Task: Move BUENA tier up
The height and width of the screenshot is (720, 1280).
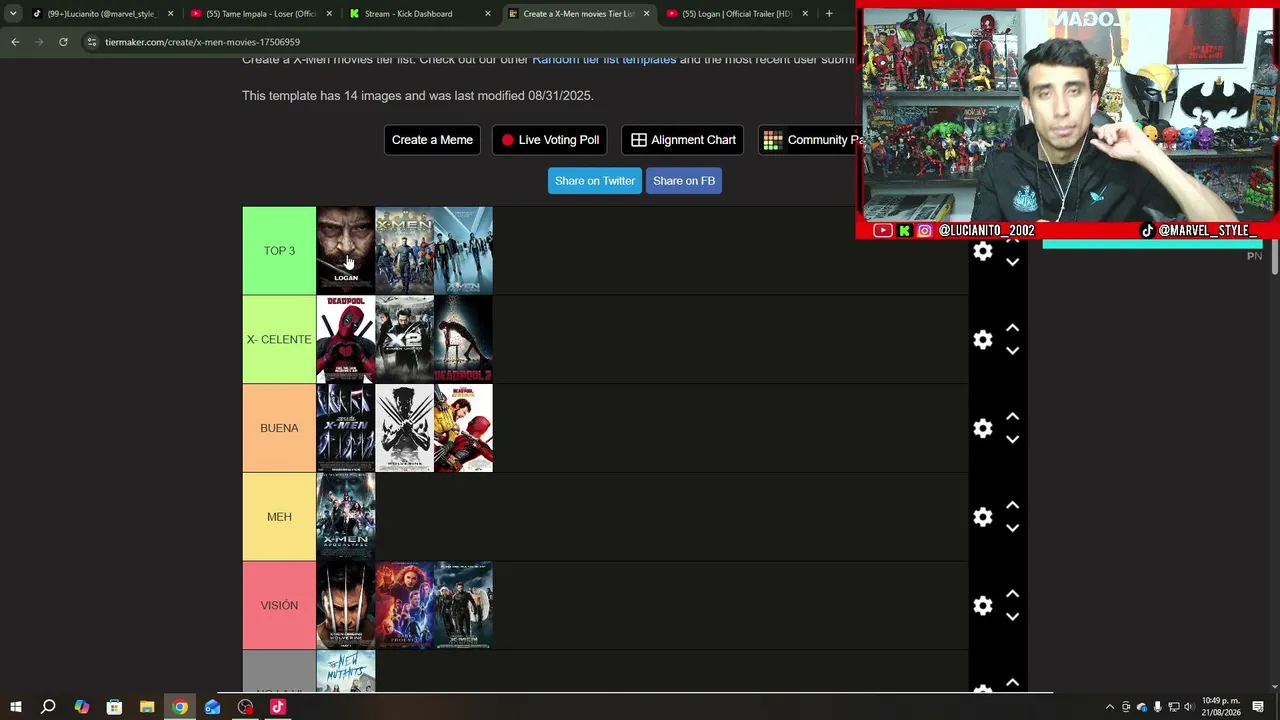Action: point(1012,417)
